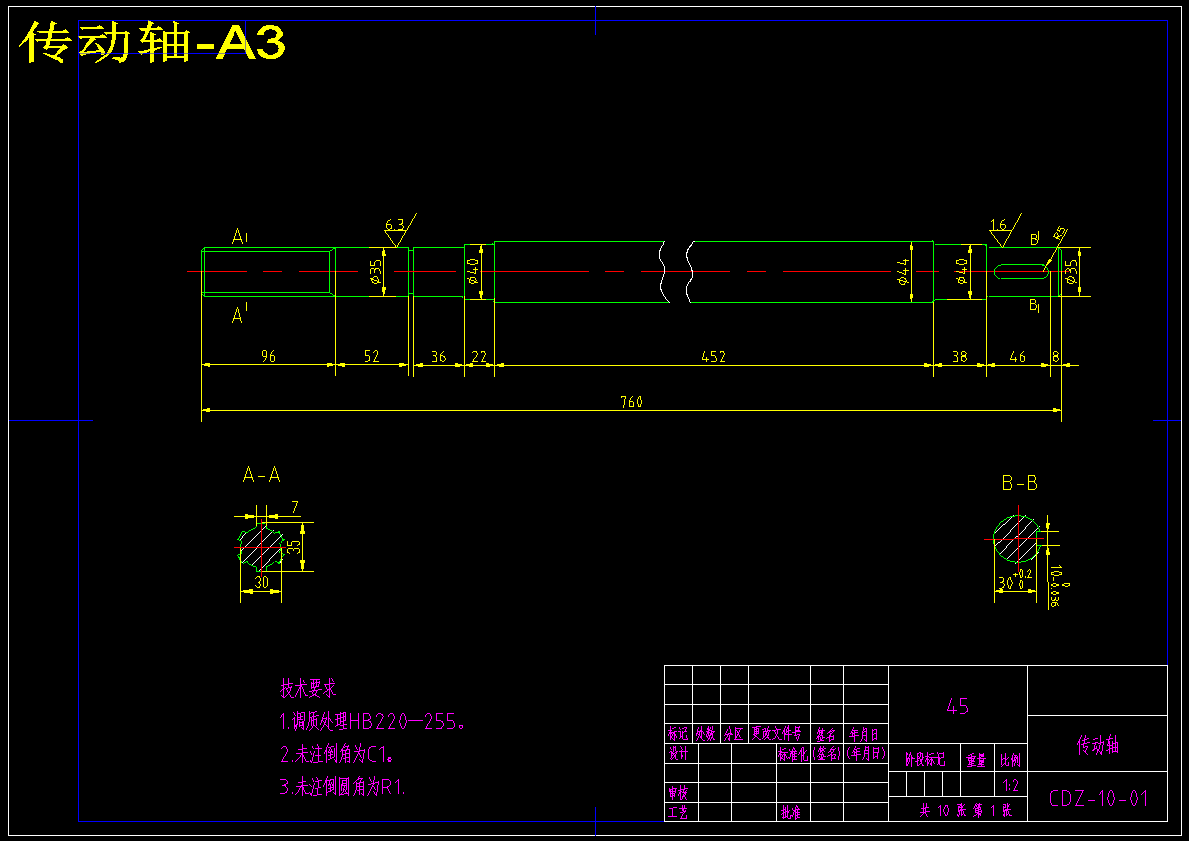Select the 标记 cell in title block
Screen dimensions: 1189x841
678,734
